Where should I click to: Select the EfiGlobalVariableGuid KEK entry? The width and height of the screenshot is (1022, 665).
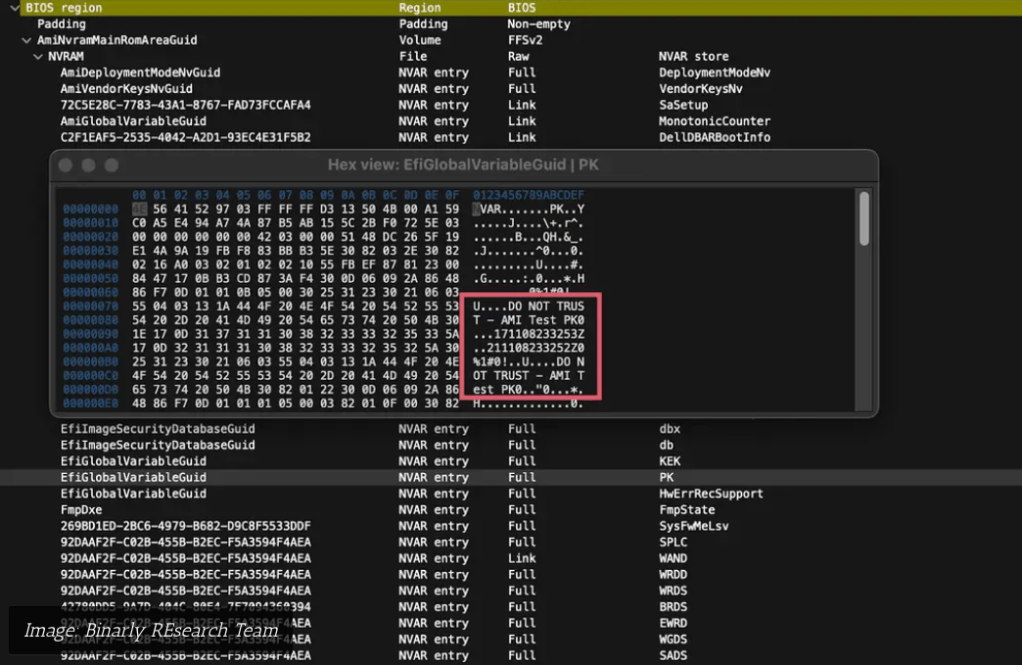[133, 461]
